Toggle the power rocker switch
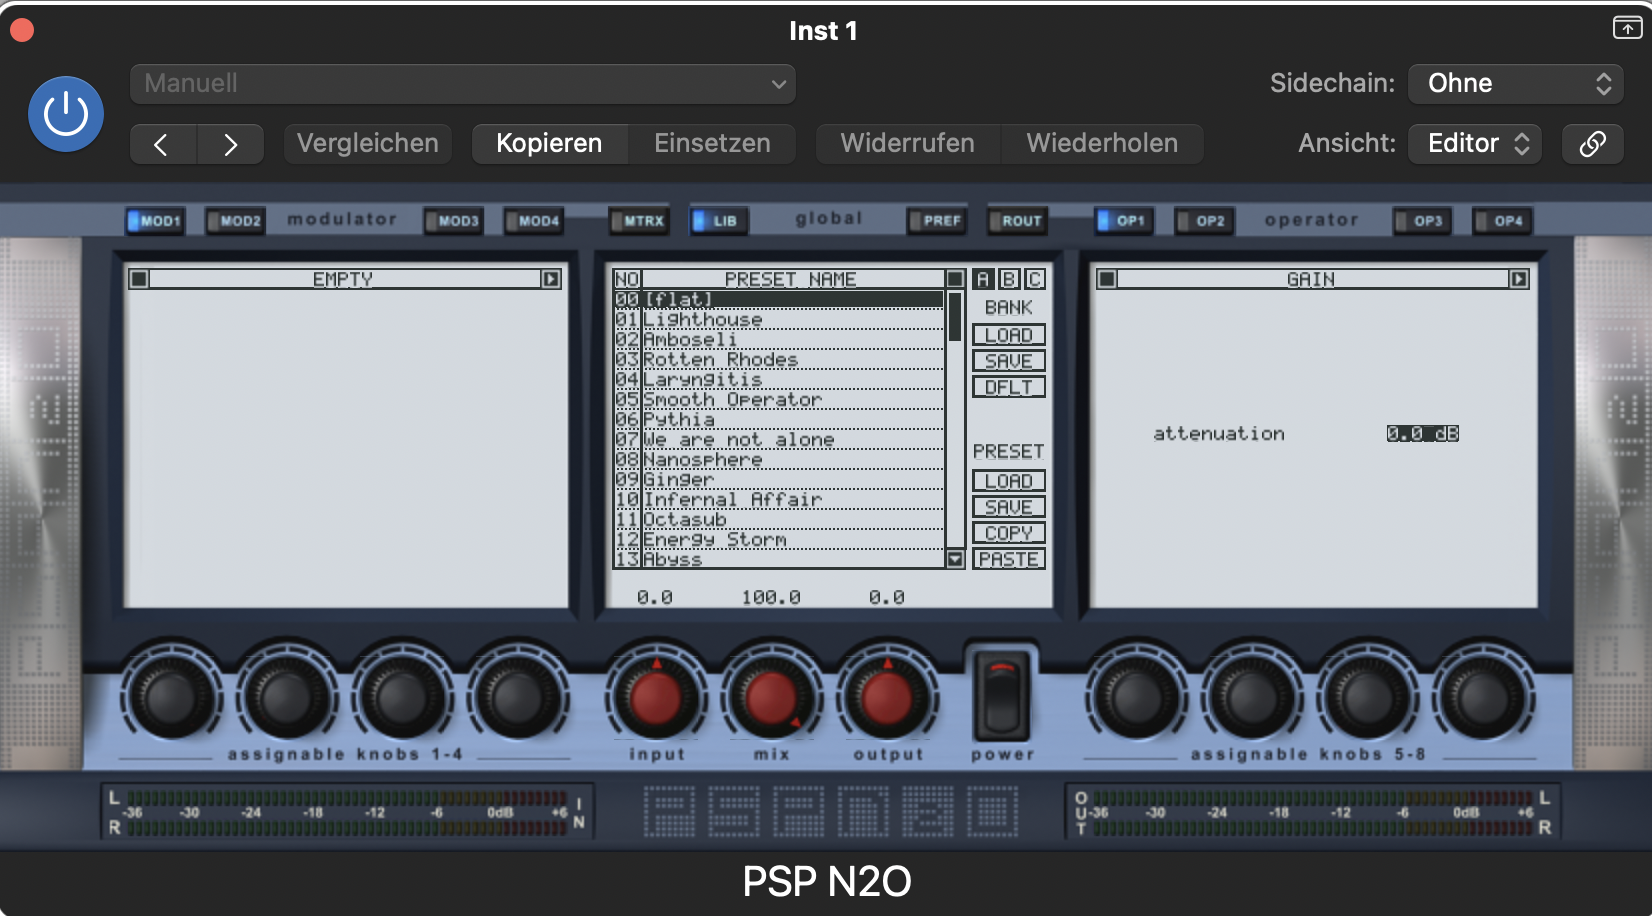The height and width of the screenshot is (916, 1652). [x=1001, y=695]
